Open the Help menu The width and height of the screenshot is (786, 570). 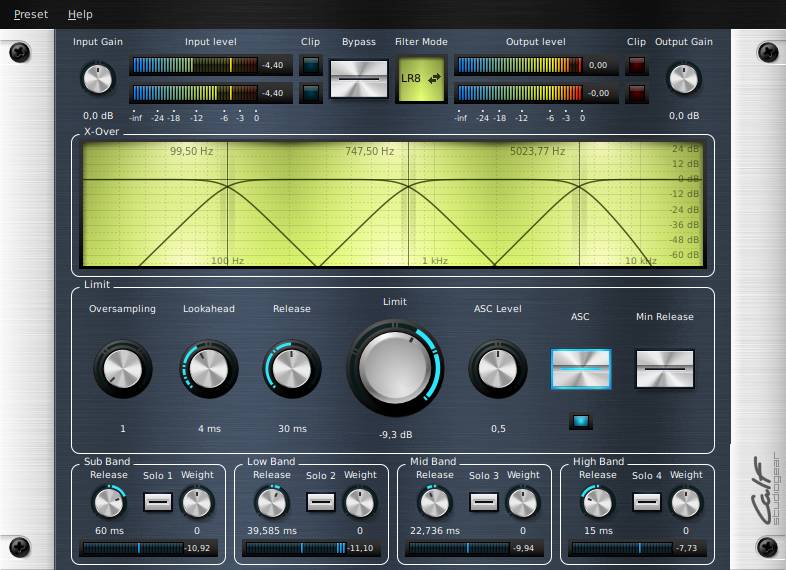(x=80, y=14)
